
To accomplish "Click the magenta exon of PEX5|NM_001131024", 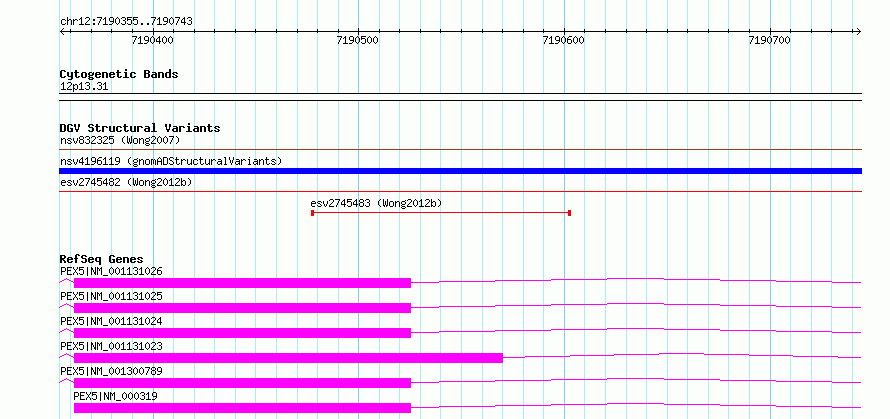I will point(242,333).
